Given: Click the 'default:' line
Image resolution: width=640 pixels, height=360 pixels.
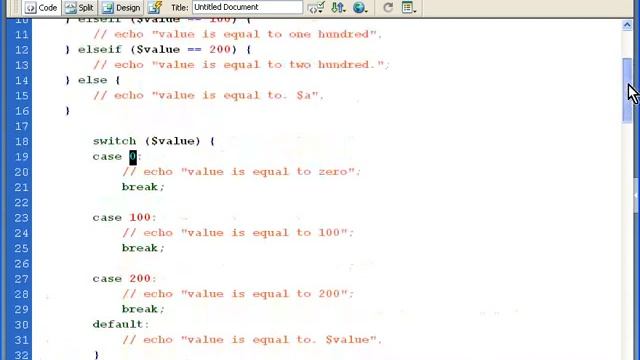Looking at the screenshot, I should click(121, 324).
